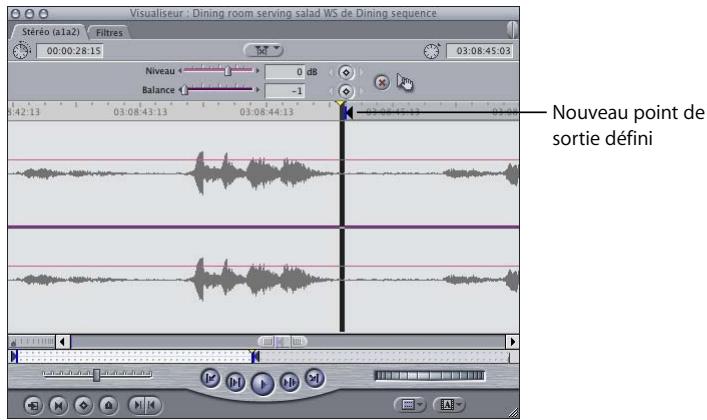Click the red reset button
This screenshot has width=707, height=420.
coord(382,82)
